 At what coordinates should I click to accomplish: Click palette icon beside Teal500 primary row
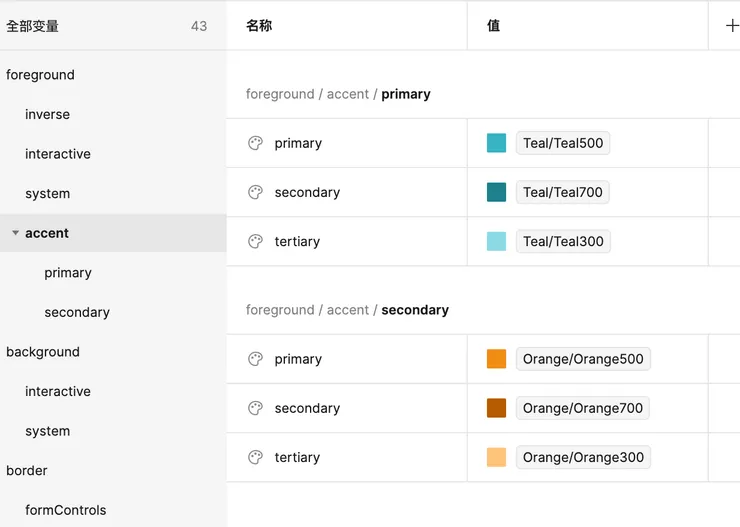tap(255, 143)
